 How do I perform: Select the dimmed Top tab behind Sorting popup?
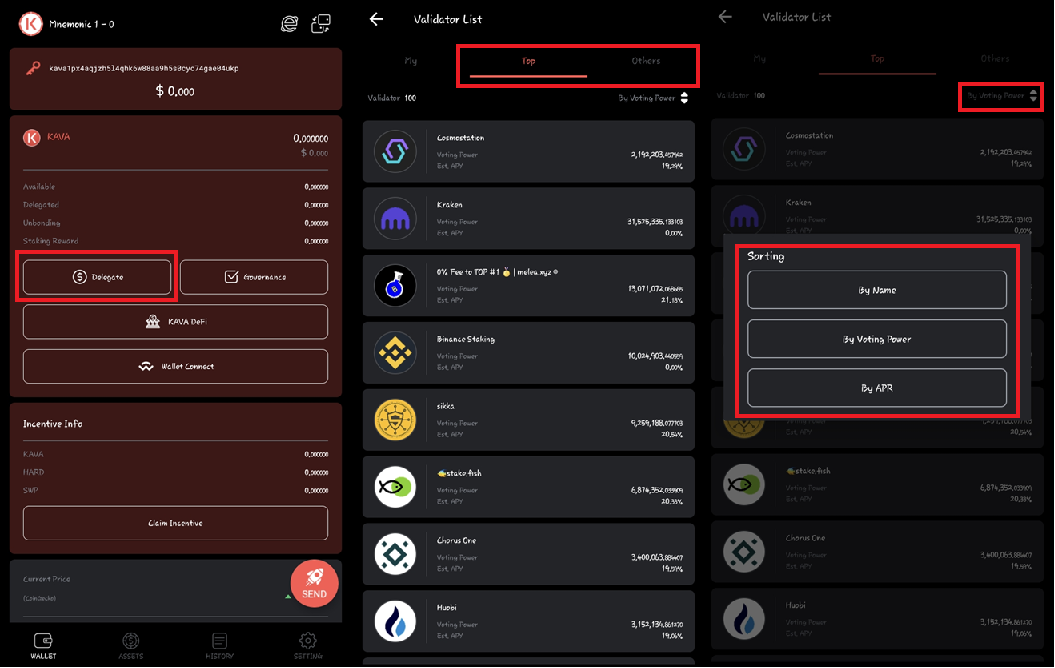(x=877, y=59)
